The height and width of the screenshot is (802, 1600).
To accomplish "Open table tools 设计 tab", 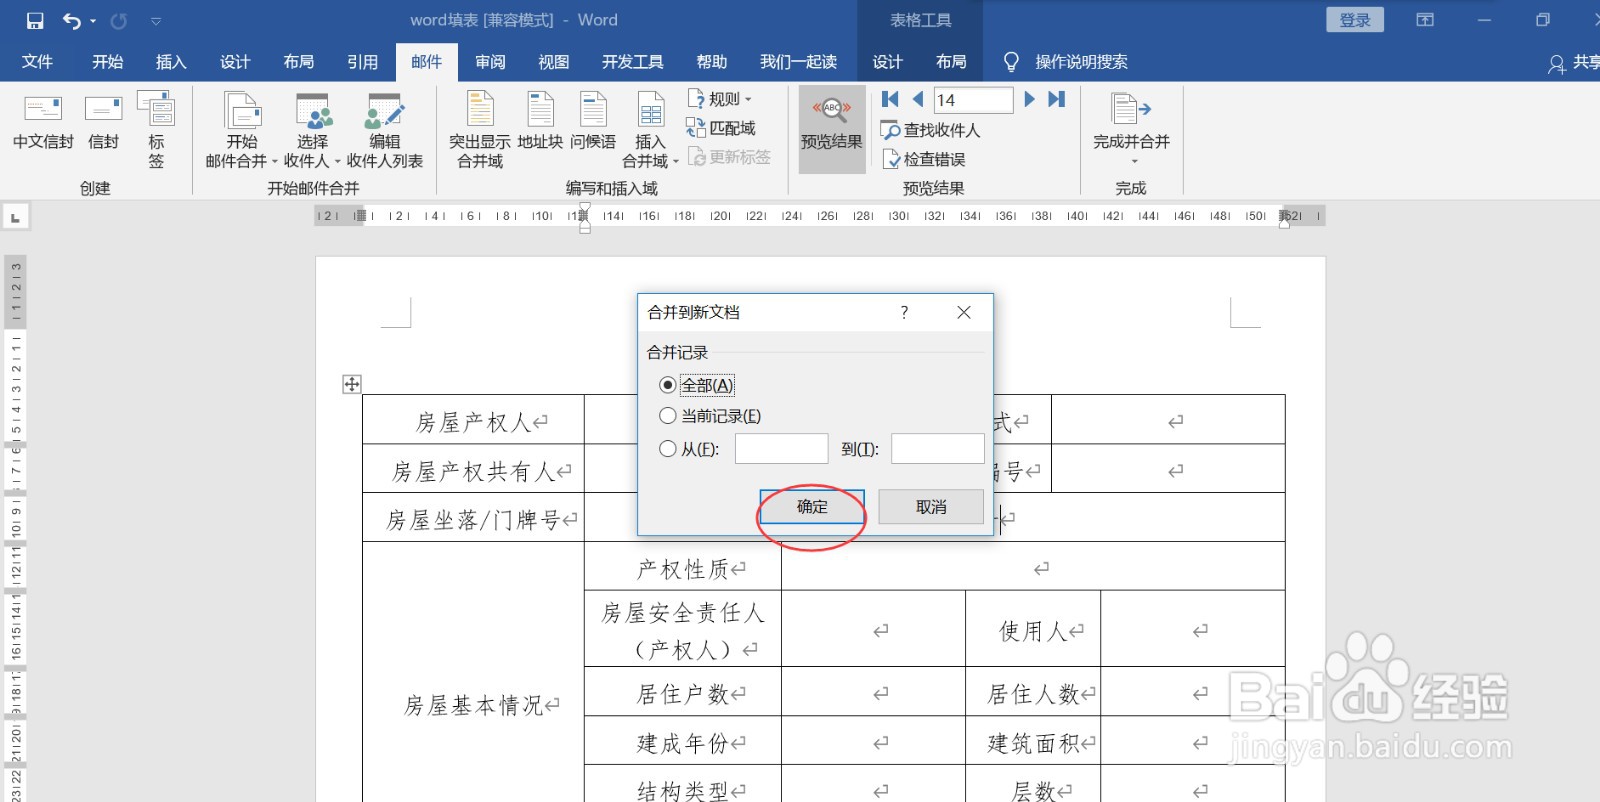I will tap(887, 62).
